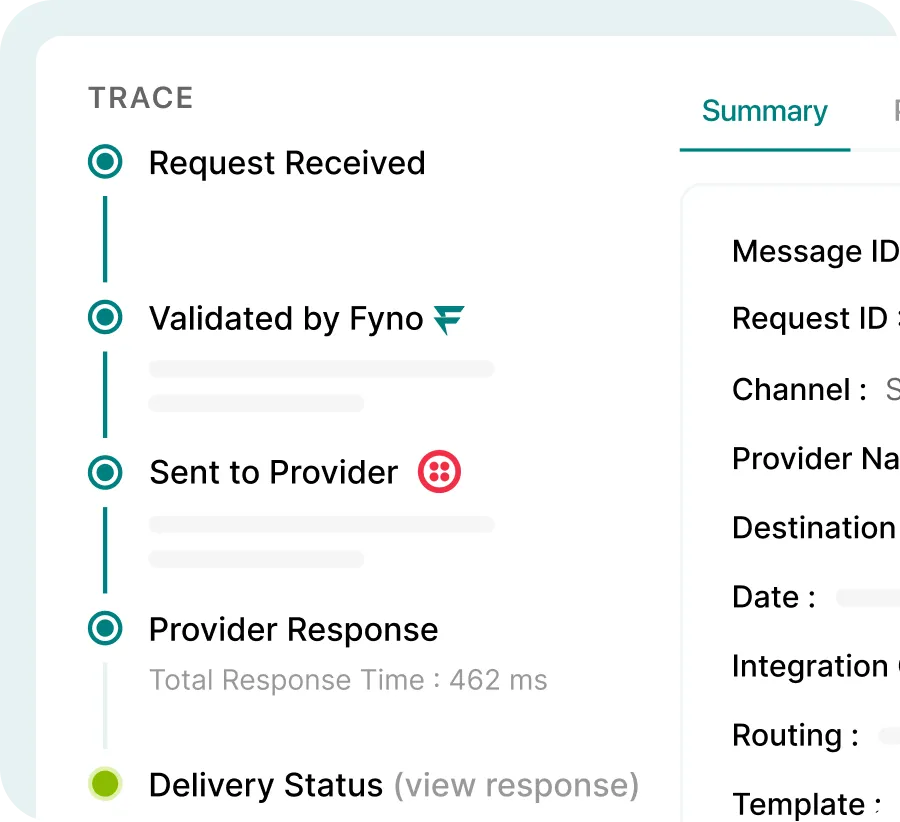Select the Request Received label
900x822 pixels.
[287, 163]
